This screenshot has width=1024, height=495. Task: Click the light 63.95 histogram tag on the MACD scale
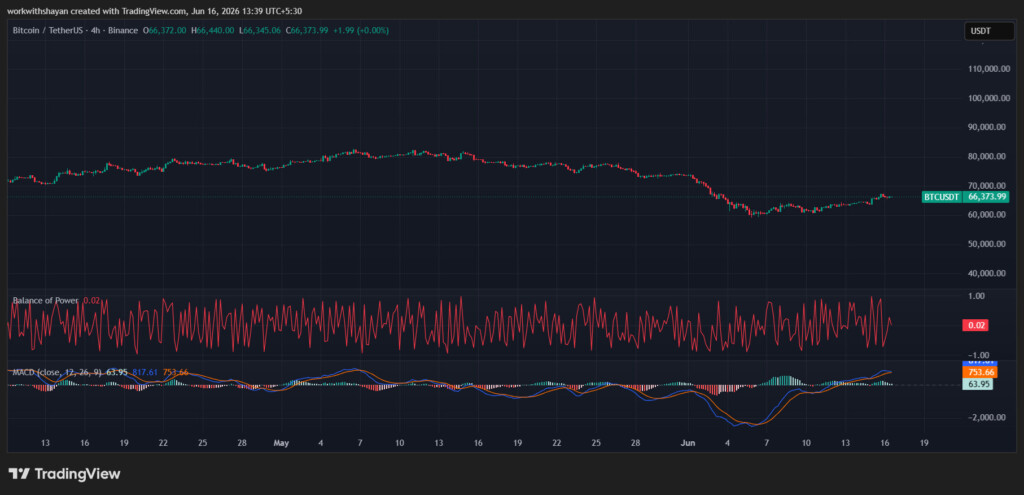980,383
